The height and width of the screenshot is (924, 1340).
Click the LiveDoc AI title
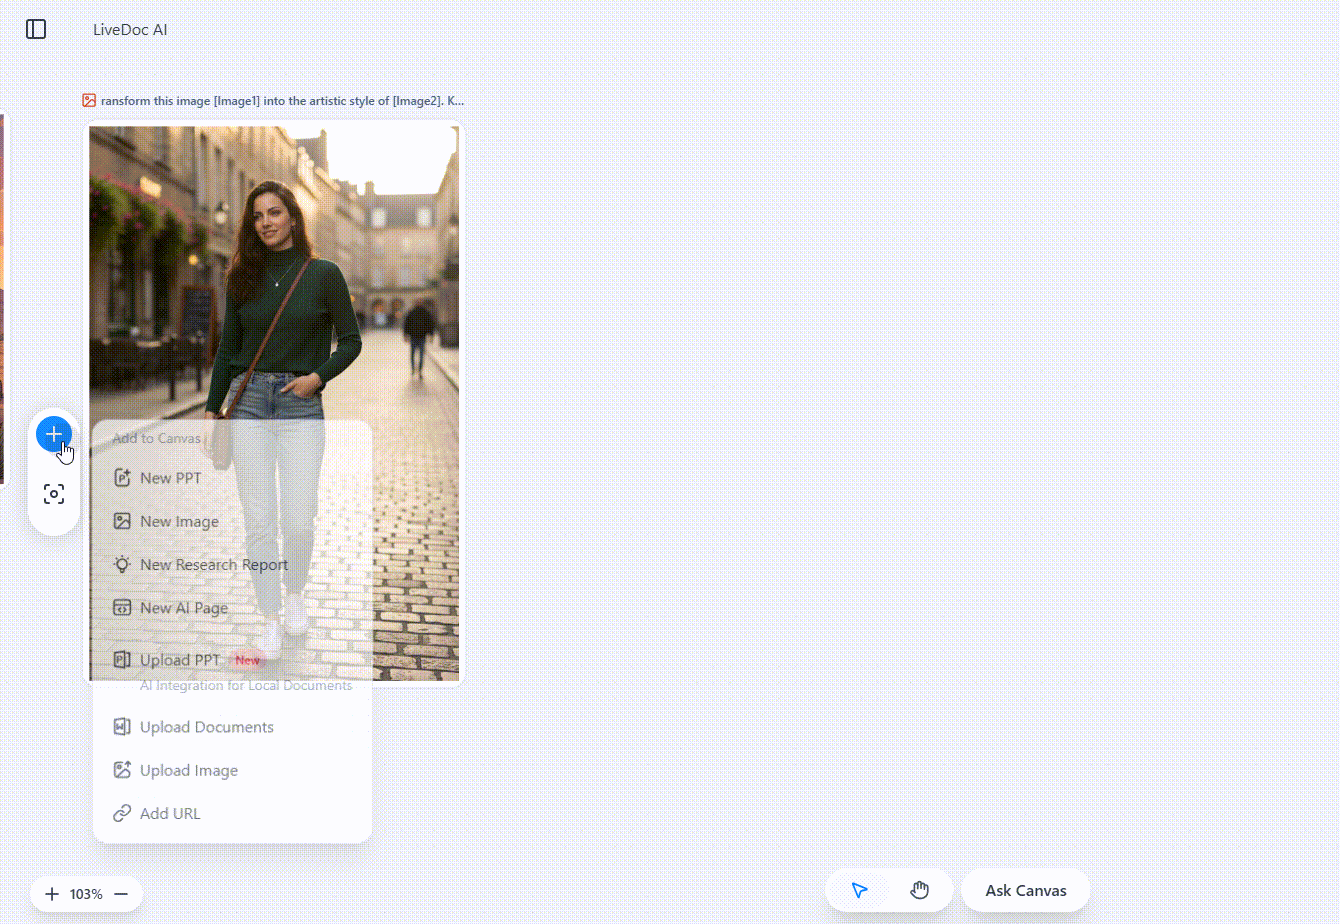[129, 29]
